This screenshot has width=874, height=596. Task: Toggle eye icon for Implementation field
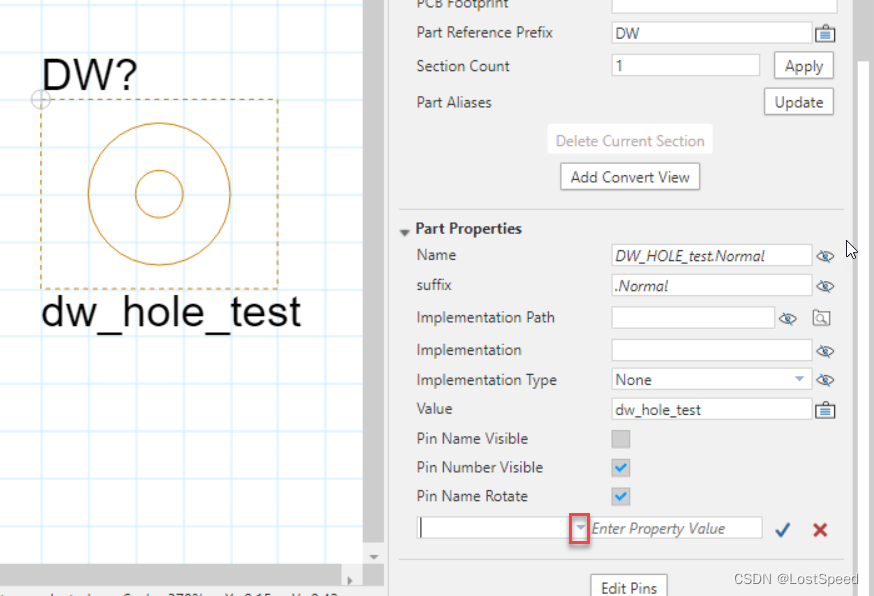coord(825,351)
